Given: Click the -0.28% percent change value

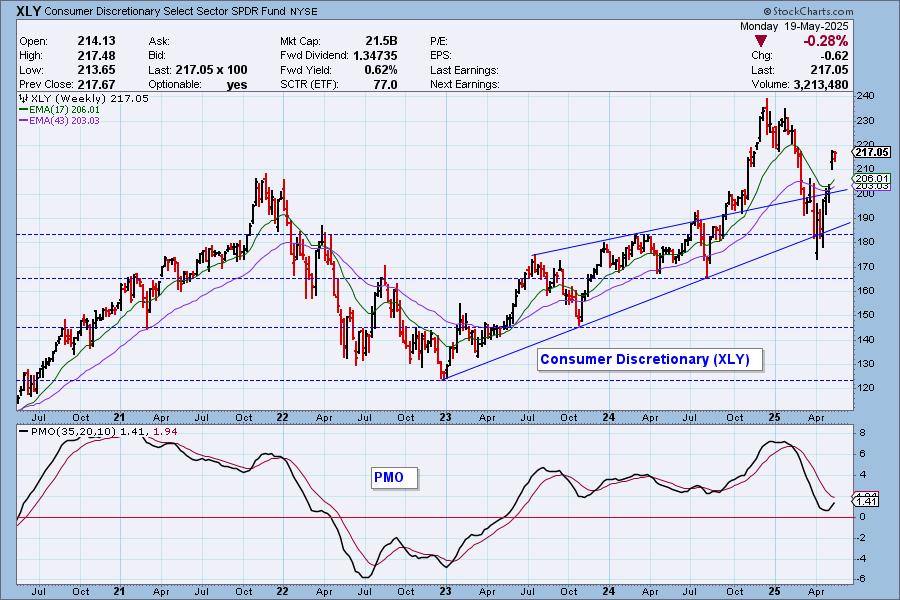Looking at the screenshot, I should [825, 41].
